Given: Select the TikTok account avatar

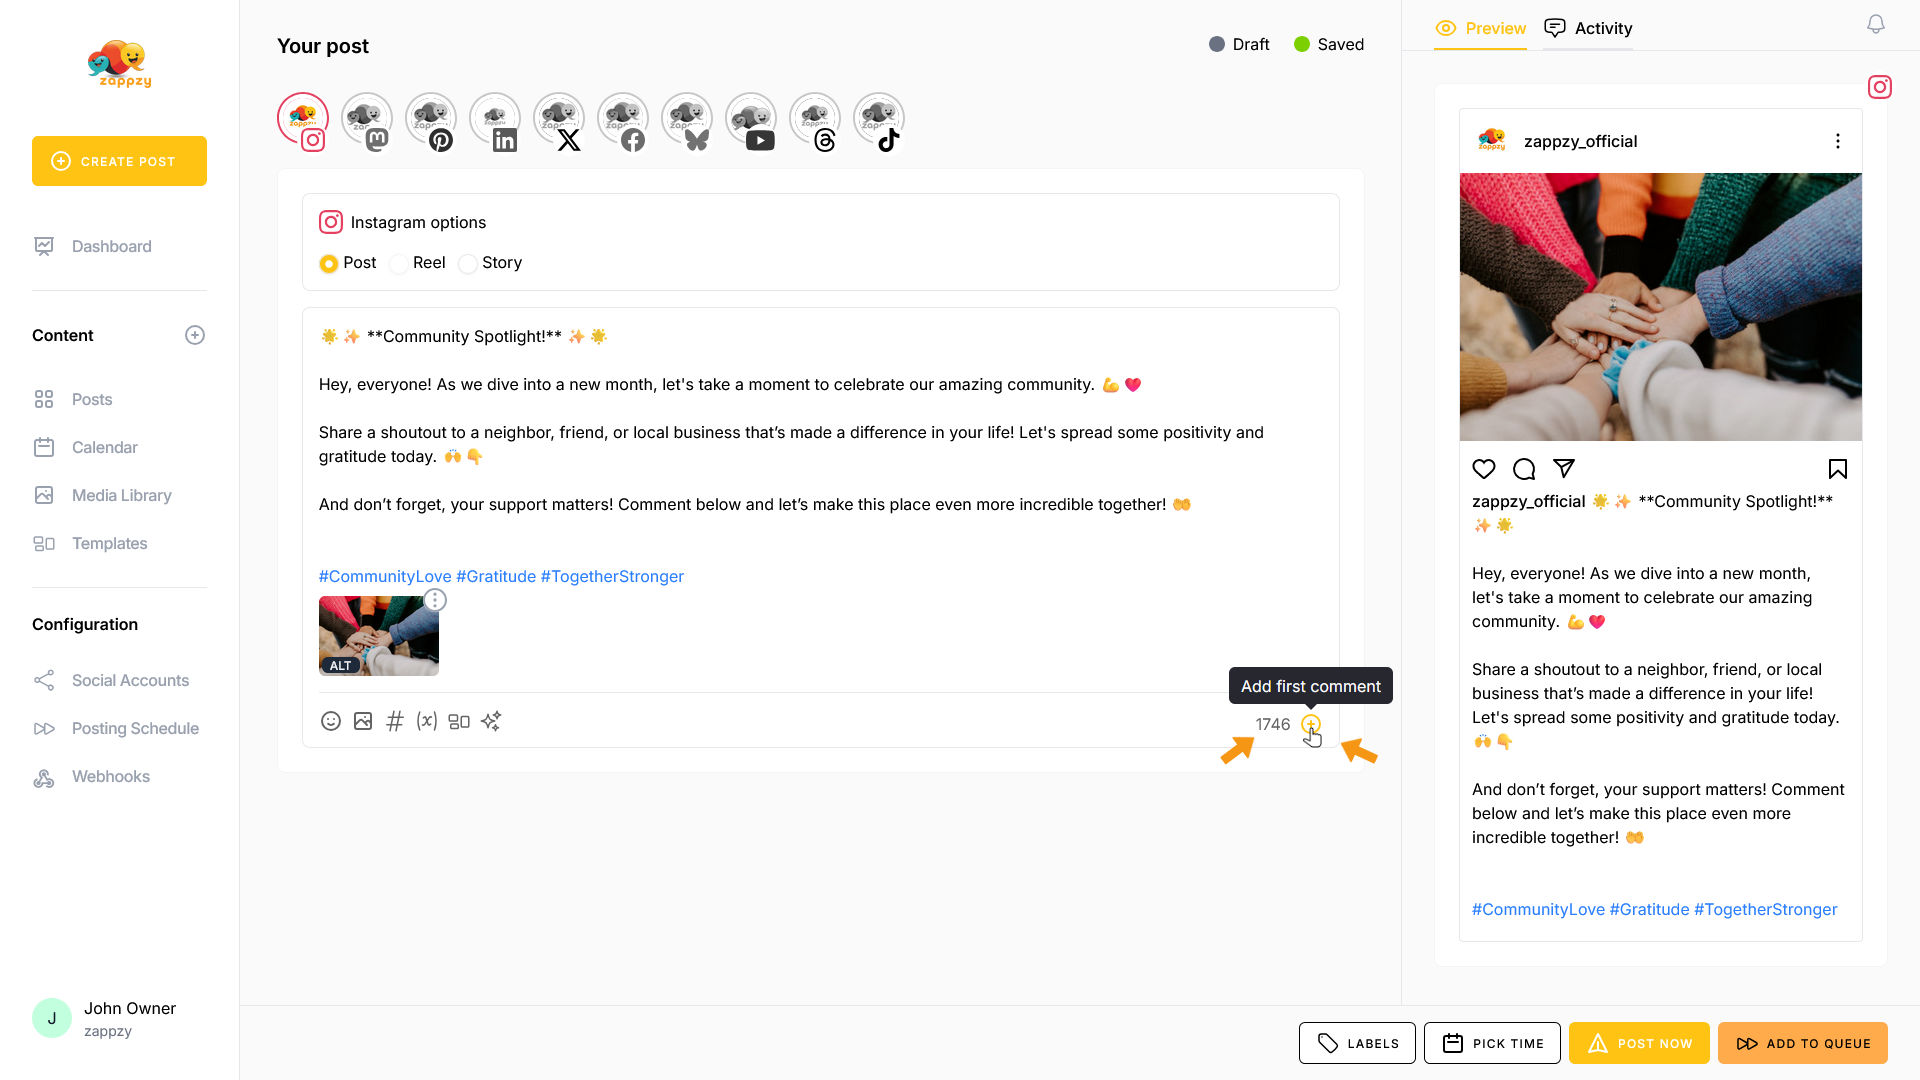Looking at the screenshot, I should point(879,121).
